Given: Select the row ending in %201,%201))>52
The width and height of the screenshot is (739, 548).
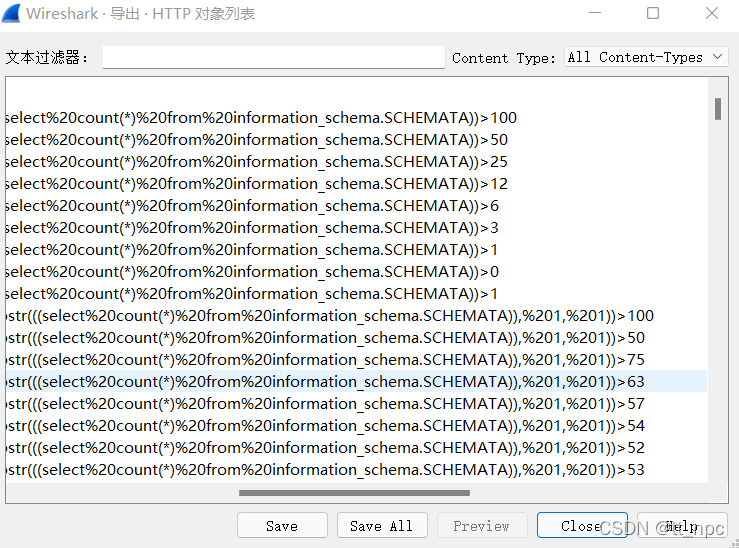Looking at the screenshot, I should point(356,448).
